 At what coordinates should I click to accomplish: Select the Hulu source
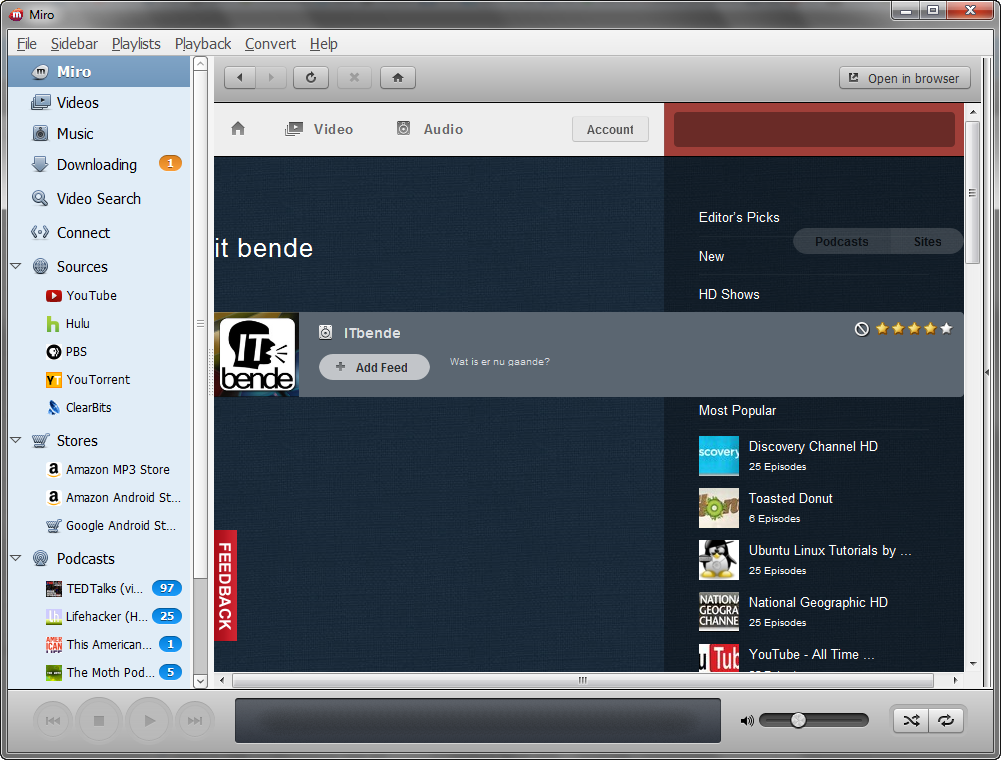pos(99,324)
